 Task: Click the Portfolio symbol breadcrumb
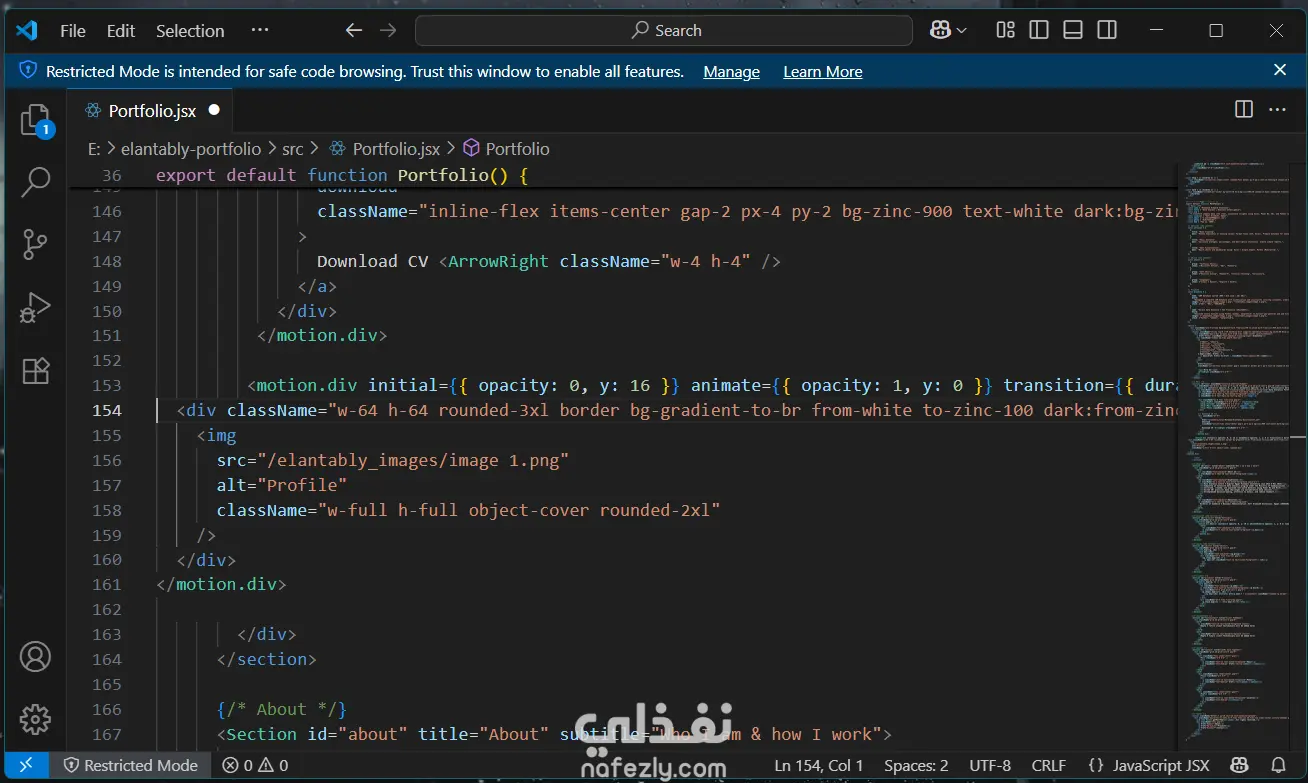point(517,149)
